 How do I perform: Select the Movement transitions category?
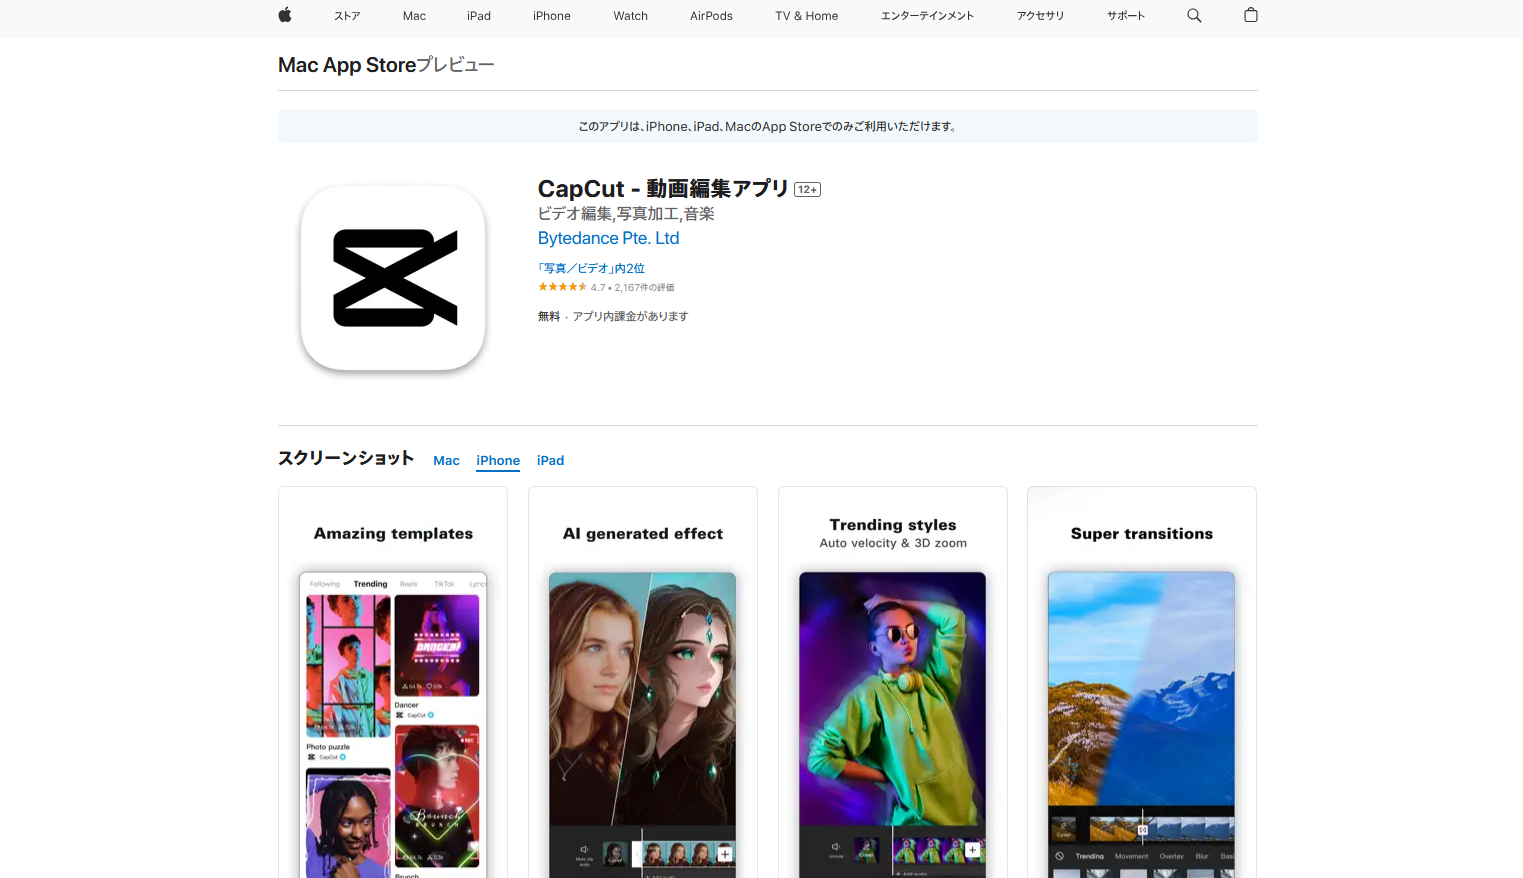click(x=1132, y=856)
